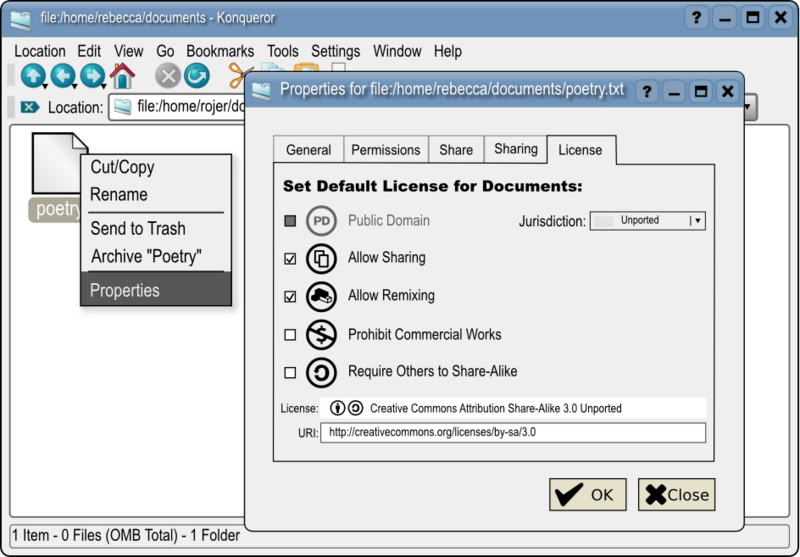The image size is (800, 557).
Task: Go forward with the Forward arrow icon
Action: [x=92, y=76]
